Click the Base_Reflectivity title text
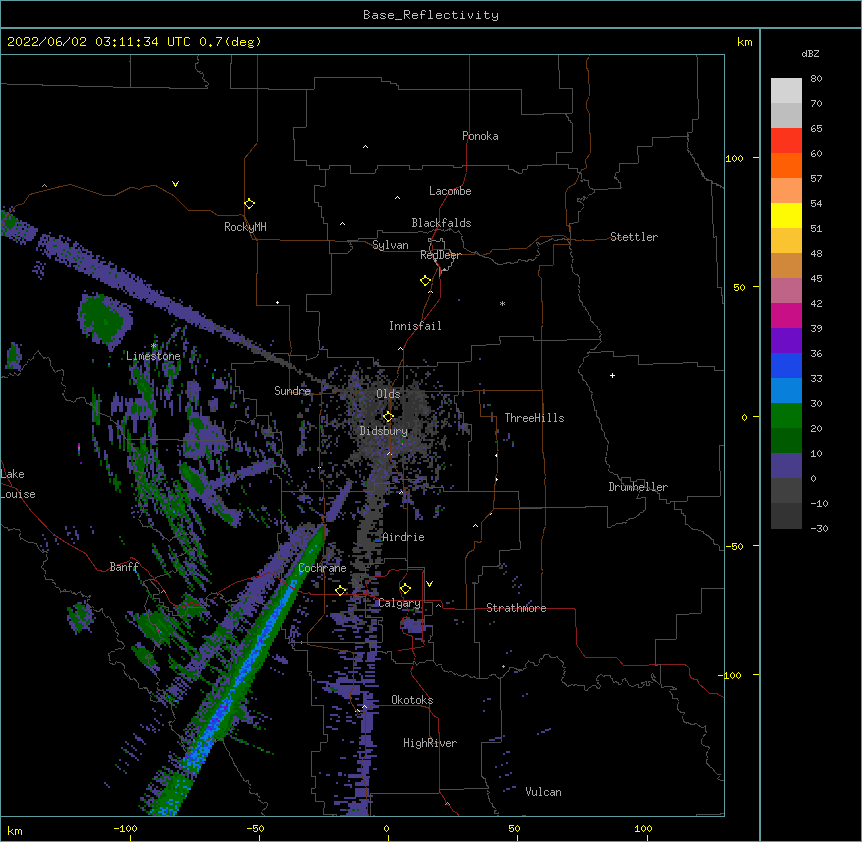862x842 pixels. pos(431,15)
